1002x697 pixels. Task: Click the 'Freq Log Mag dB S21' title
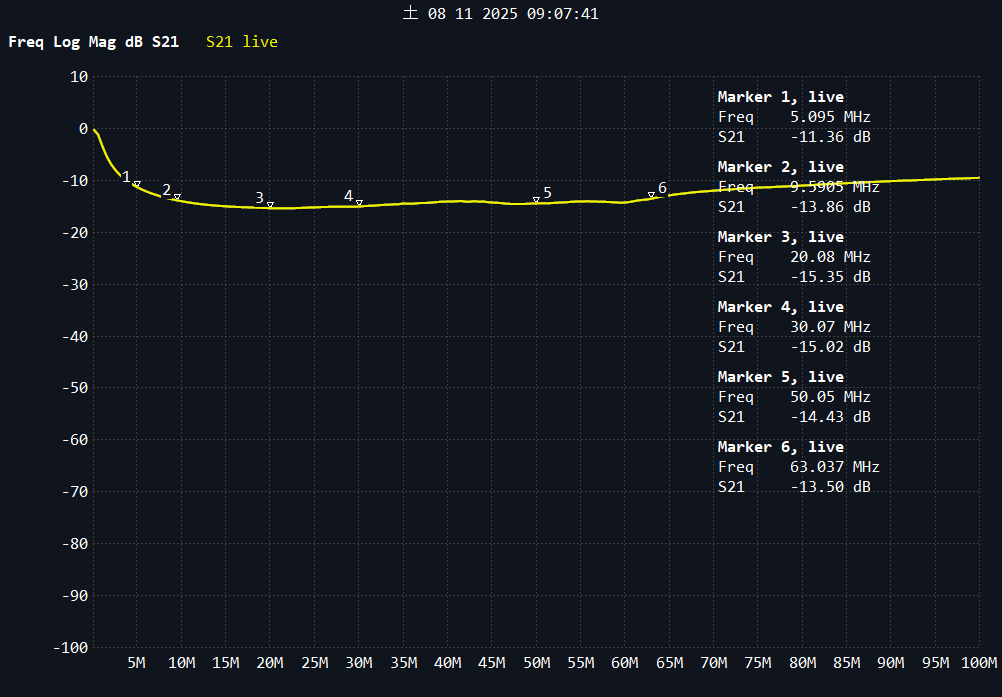(x=94, y=42)
